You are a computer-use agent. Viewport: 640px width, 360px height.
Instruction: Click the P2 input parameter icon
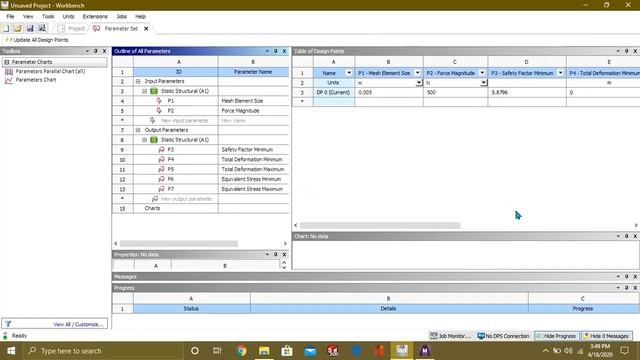click(x=160, y=111)
